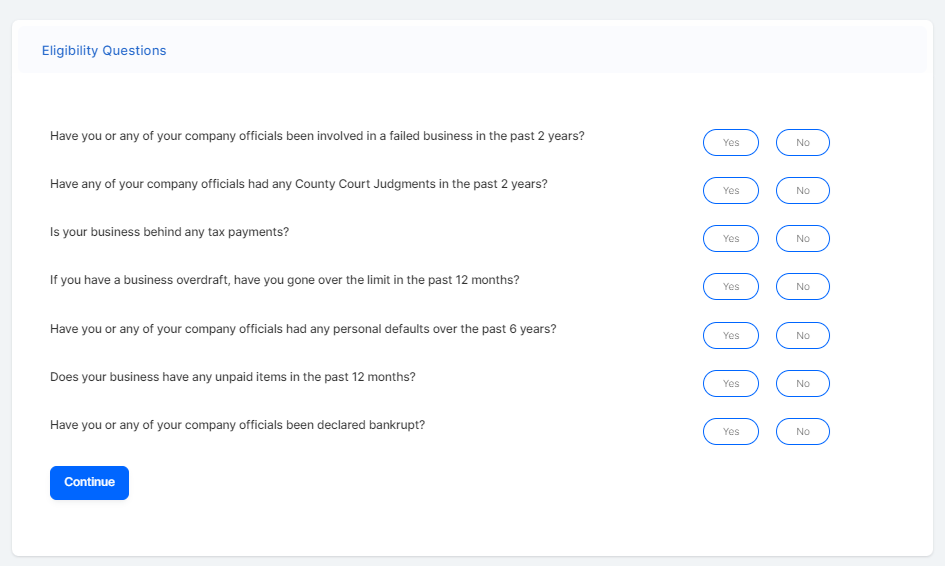Select Yes for failed business question
Screen dimensions: 945x566
point(731,143)
